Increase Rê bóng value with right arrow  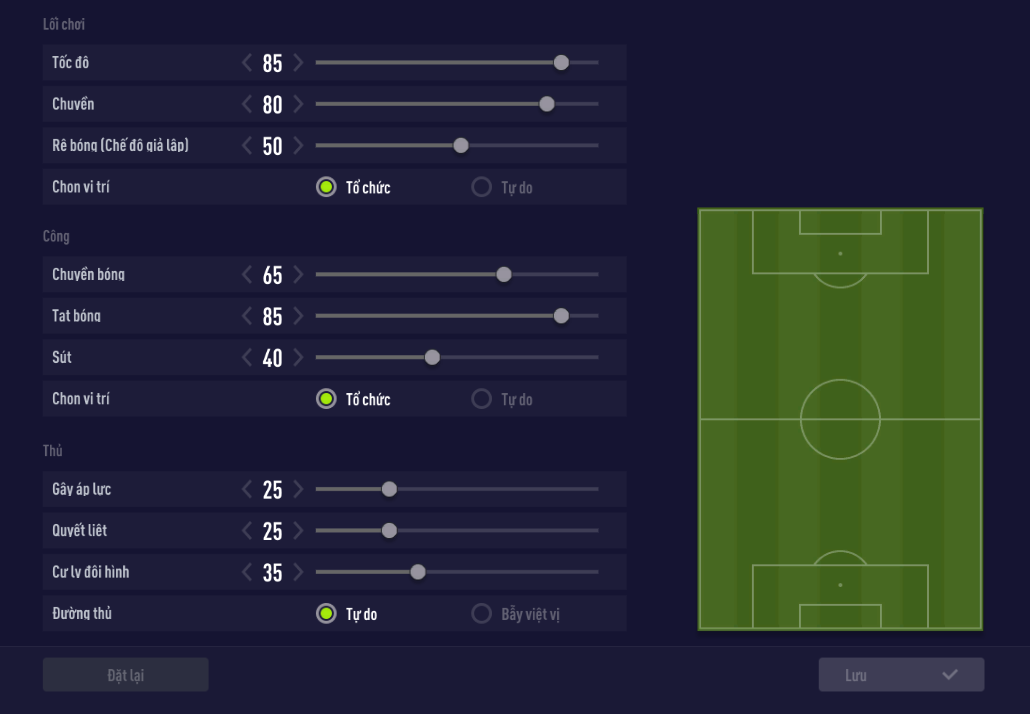(298, 146)
